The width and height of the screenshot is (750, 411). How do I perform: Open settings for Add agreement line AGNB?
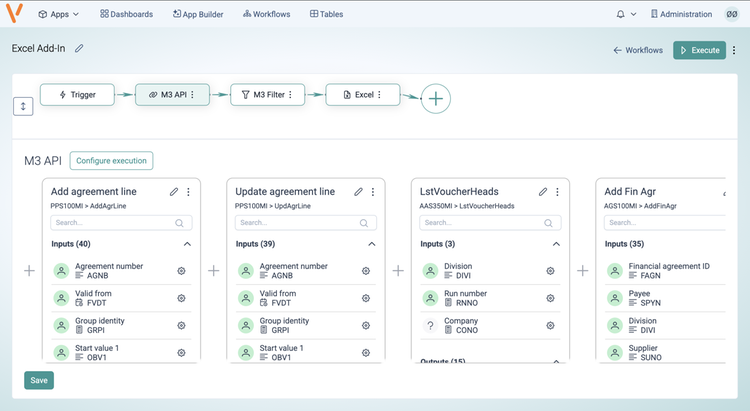(x=181, y=271)
